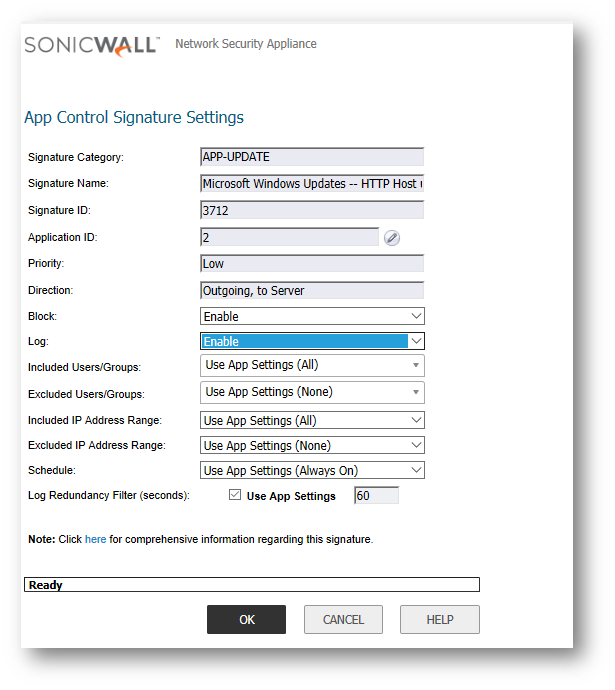Follow the 'here' link in the note
This screenshot has width=615, height=690.
[95, 540]
